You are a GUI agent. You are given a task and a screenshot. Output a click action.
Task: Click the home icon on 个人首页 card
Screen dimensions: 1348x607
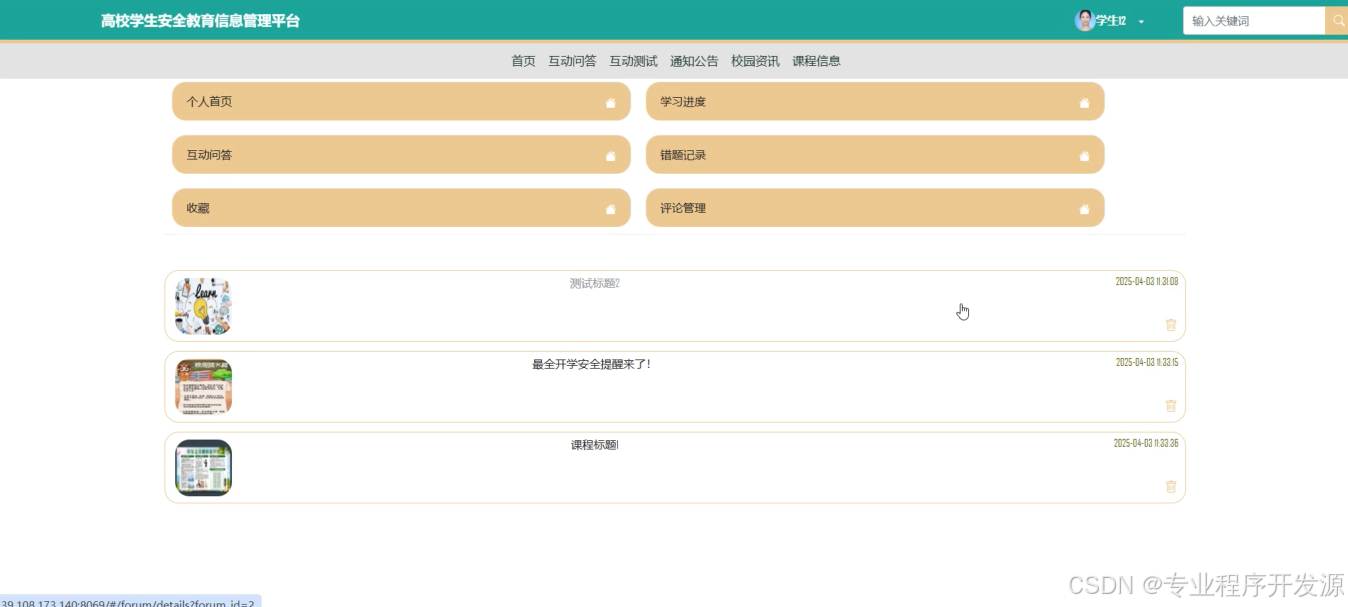point(610,102)
